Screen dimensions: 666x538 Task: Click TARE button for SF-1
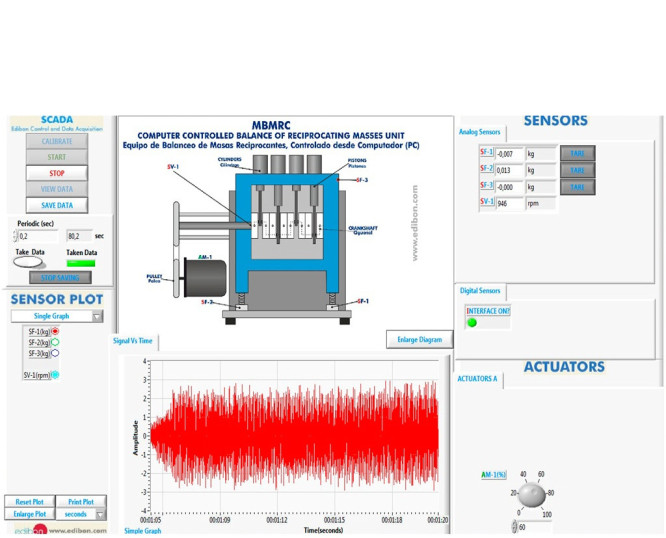point(577,153)
